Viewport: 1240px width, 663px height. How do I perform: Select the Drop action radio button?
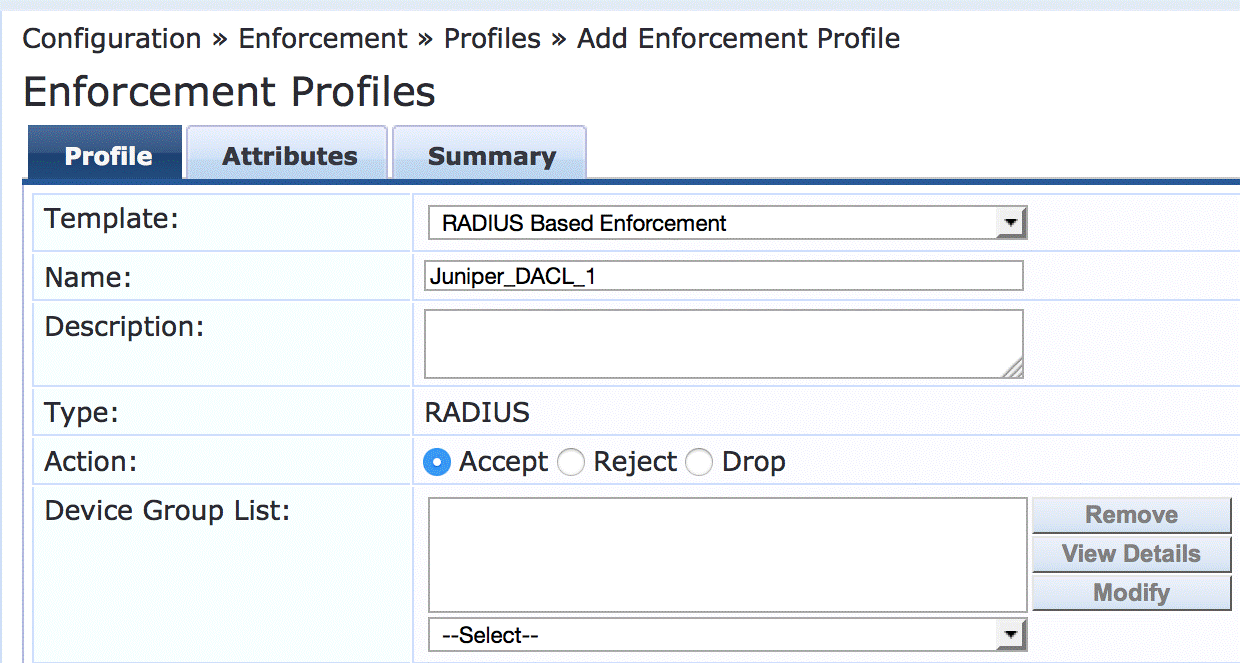click(699, 462)
